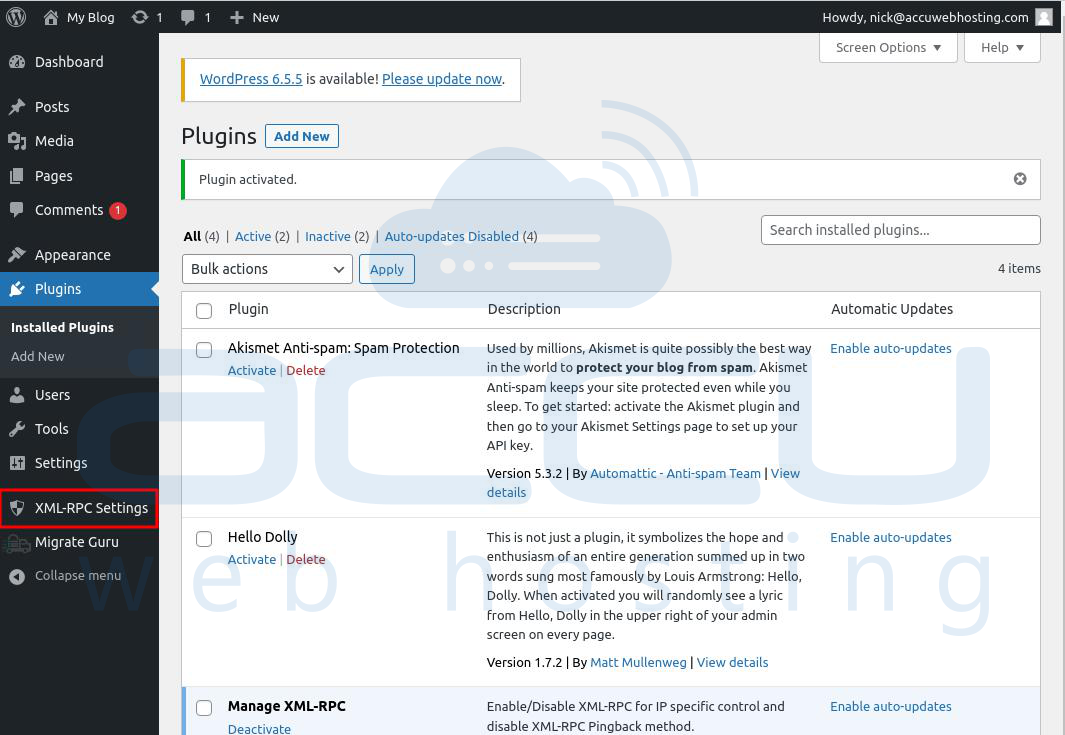The width and height of the screenshot is (1065, 735).
Task: Click the Comments speech bubble sidebar icon
Action: coord(17,210)
